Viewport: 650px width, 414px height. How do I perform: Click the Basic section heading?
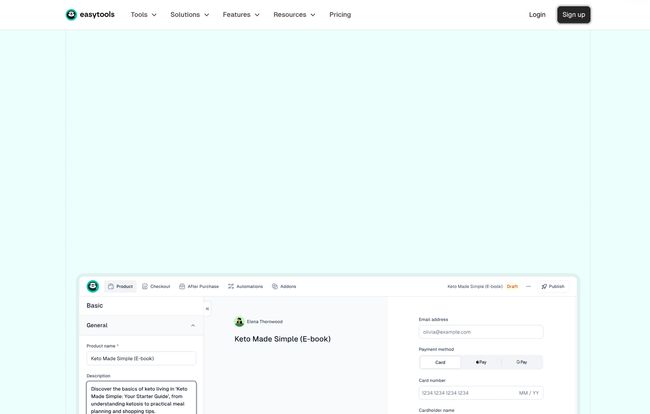click(95, 305)
